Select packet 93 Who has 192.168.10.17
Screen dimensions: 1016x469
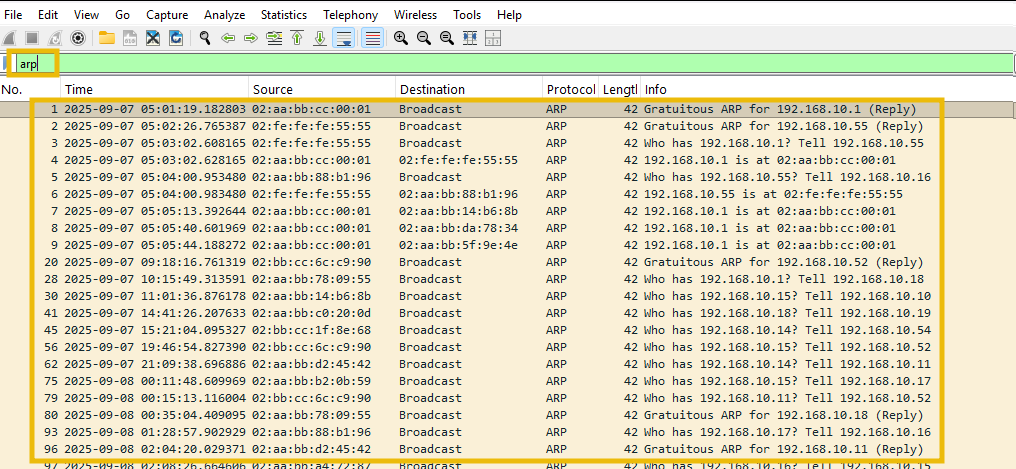click(508, 432)
